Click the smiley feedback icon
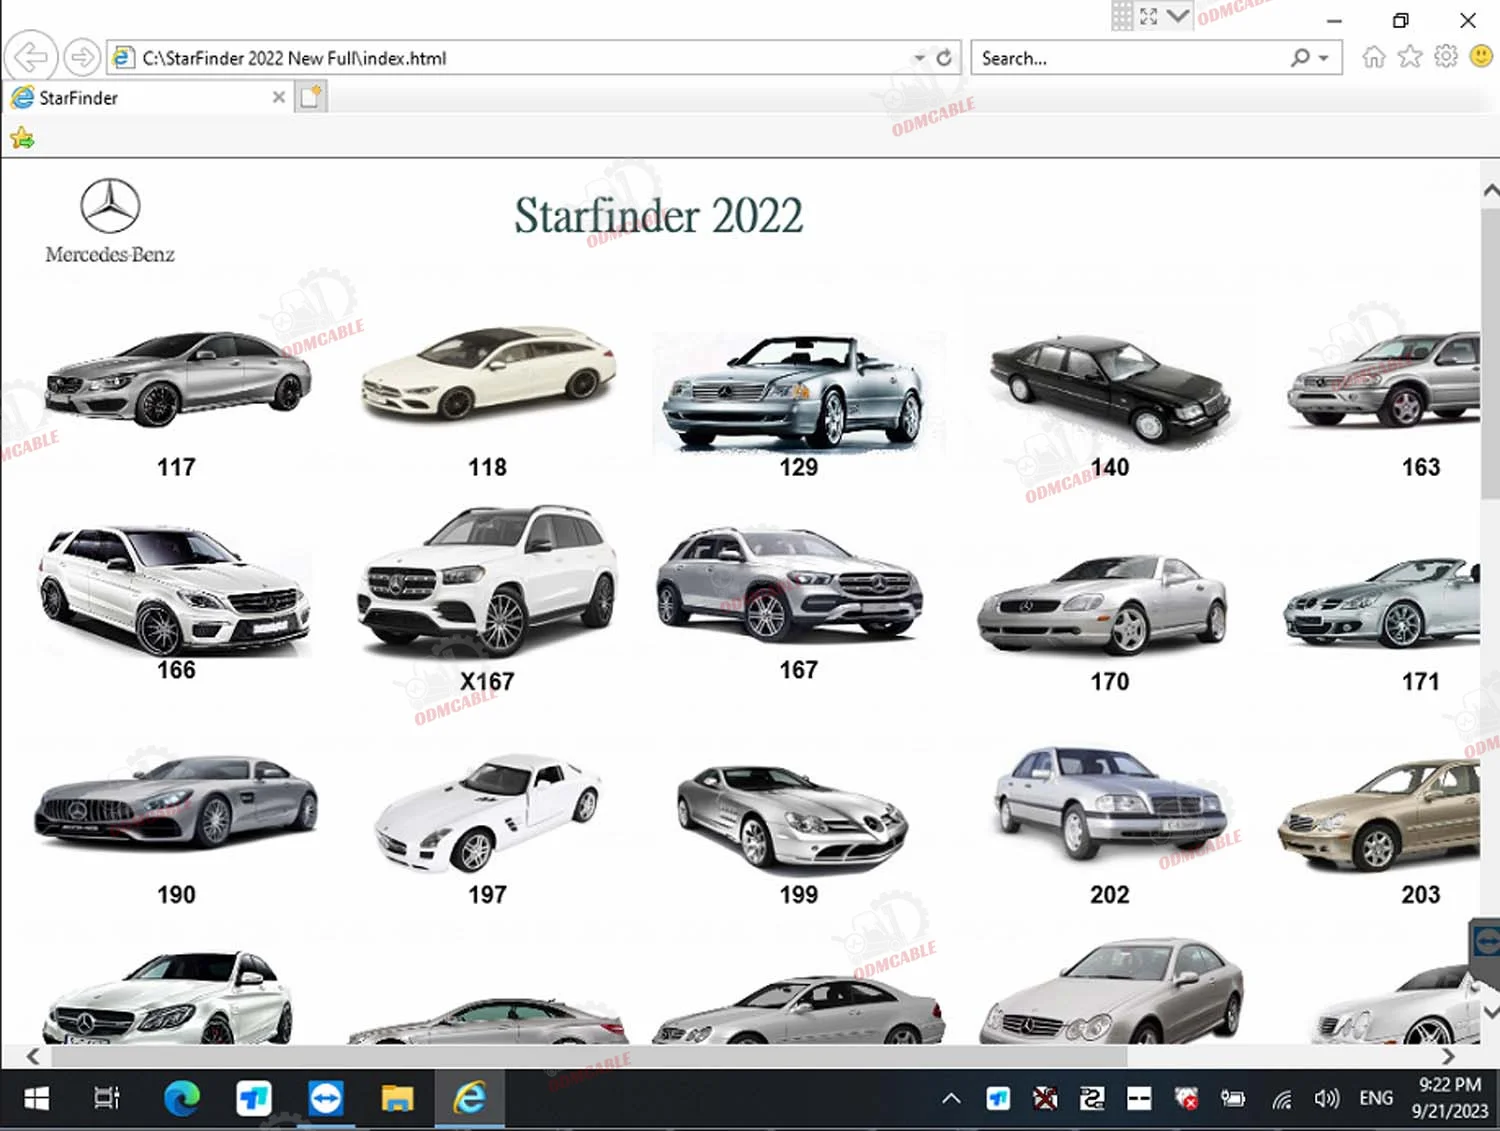The height and width of the screenshot is (1131, 1500). tap(1481, 57)
